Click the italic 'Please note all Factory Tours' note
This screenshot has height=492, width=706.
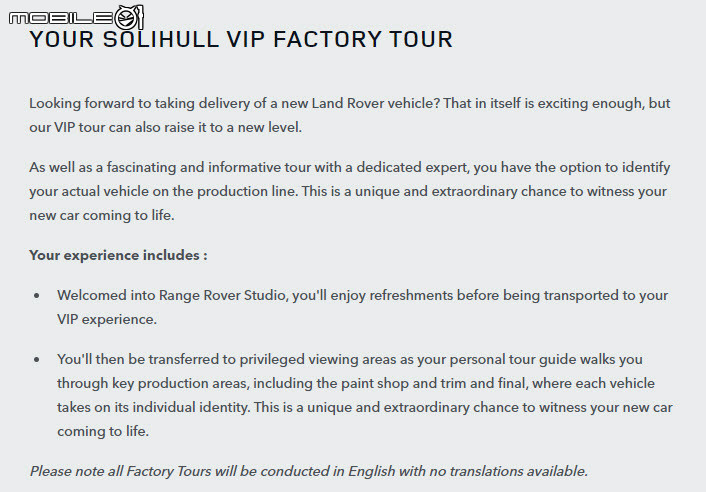click(x=309, y=471)
